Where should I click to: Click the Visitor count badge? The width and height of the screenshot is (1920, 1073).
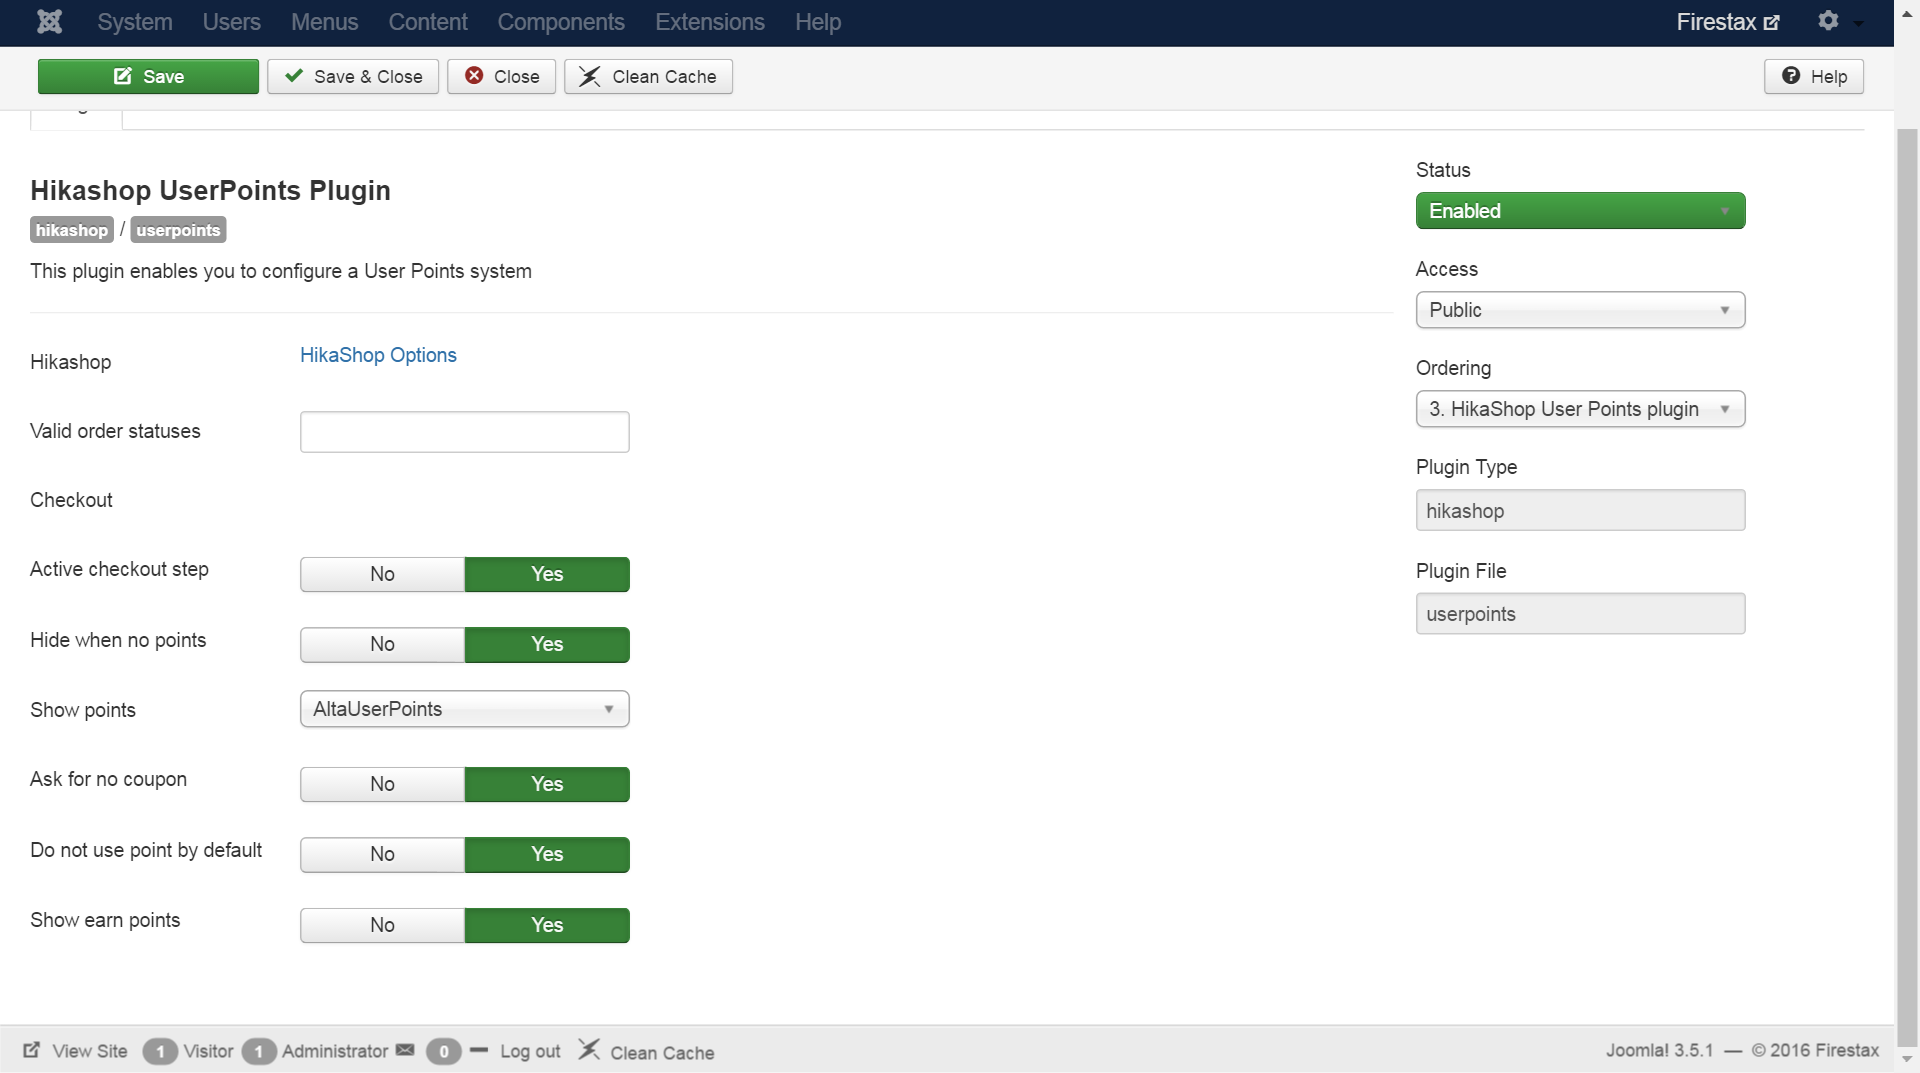click(x=160, y=1051)
